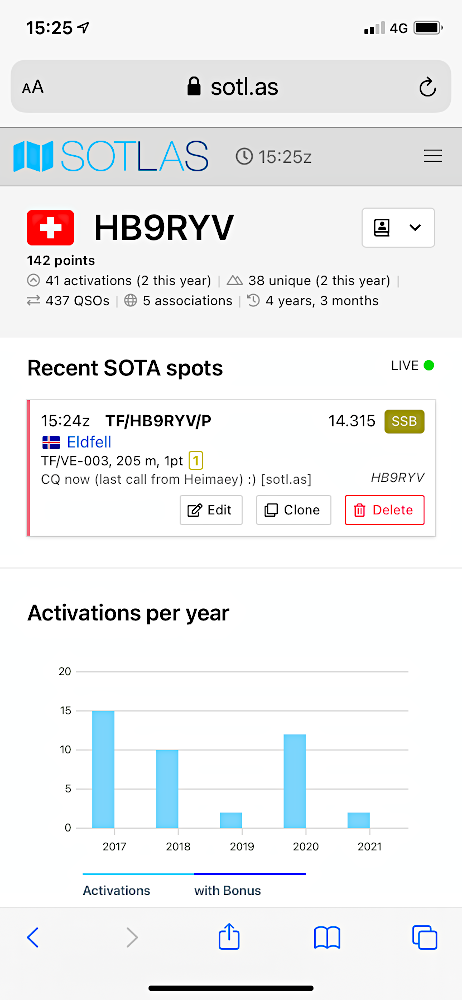Clone the TF/HB9RYV/P spot
Screen dimensions: 462x1000
pyautogui.click(x=294, y=510)
